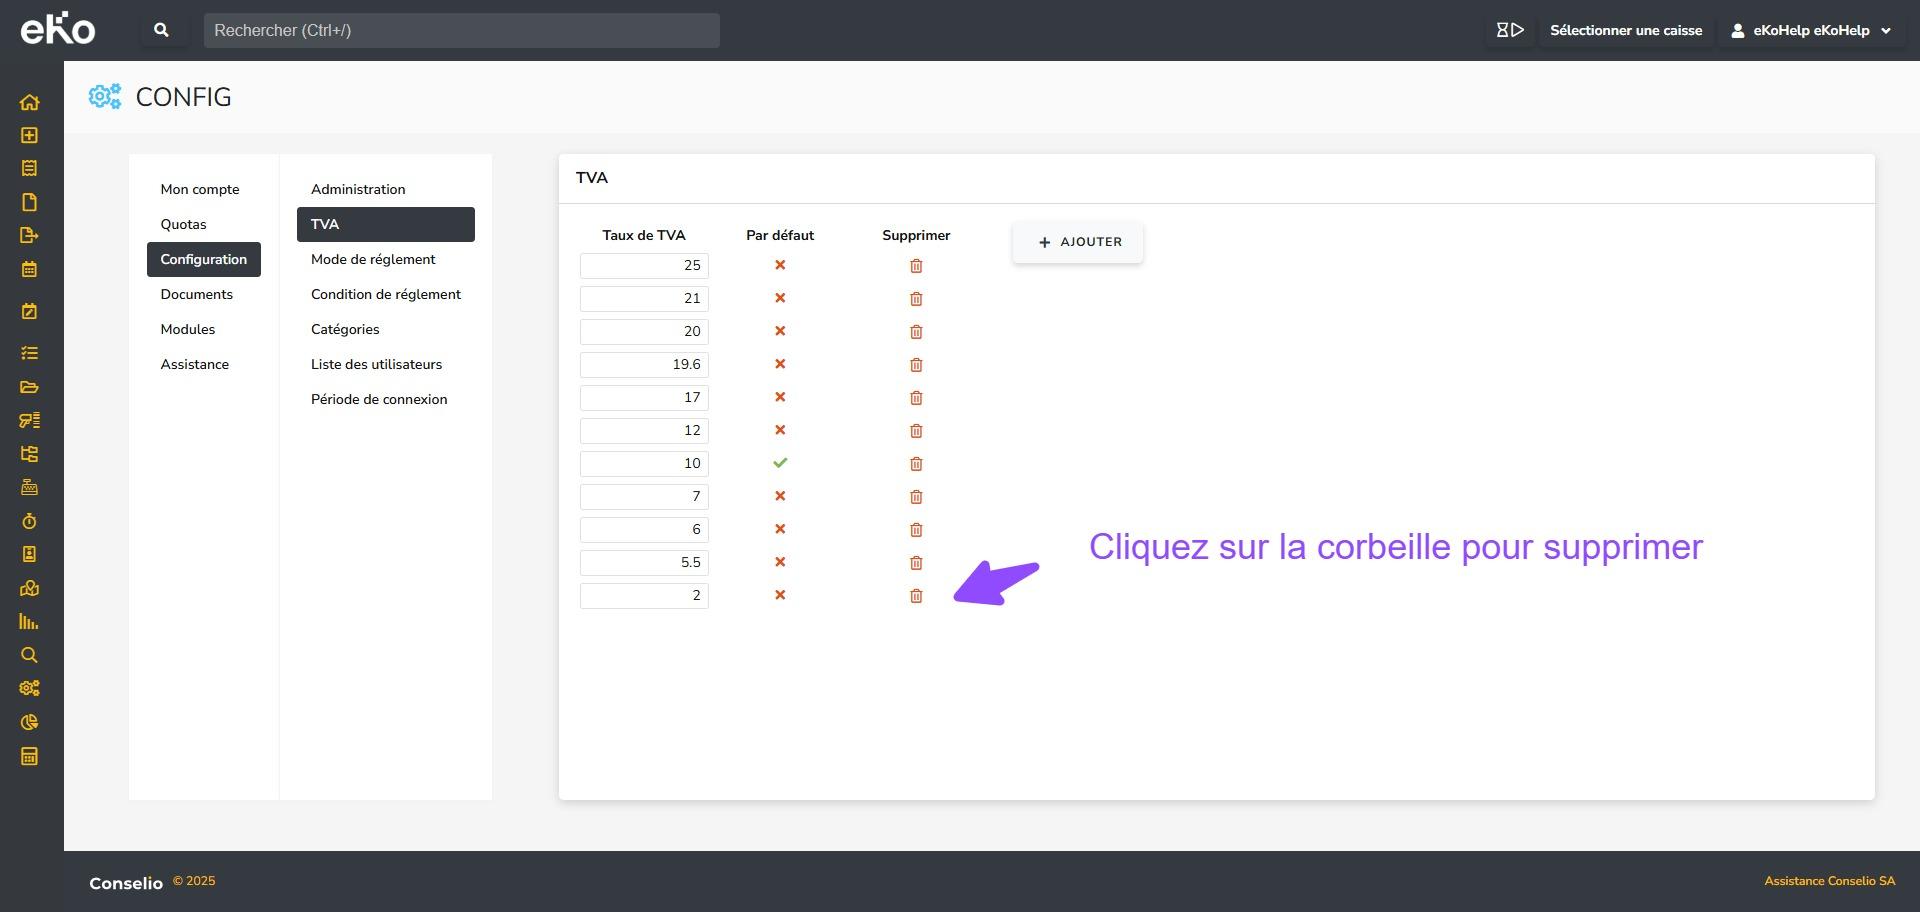The height and width of the screenshot is (912, 1920).
Task: Click the magnifier icon beside the search bar
Action: pos(161,30)
